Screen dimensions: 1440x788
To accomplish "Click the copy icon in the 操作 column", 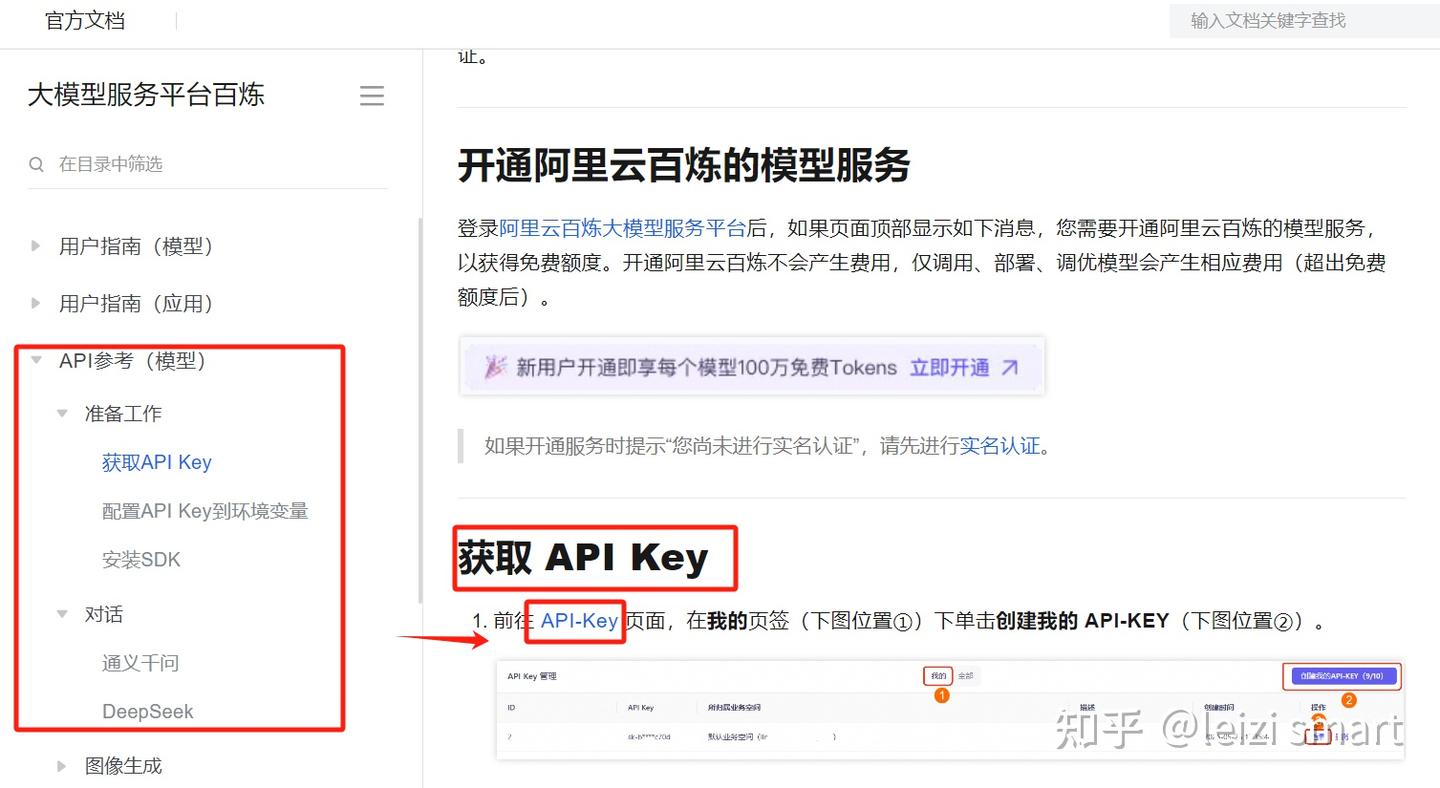I will (x=1318, y=735).
